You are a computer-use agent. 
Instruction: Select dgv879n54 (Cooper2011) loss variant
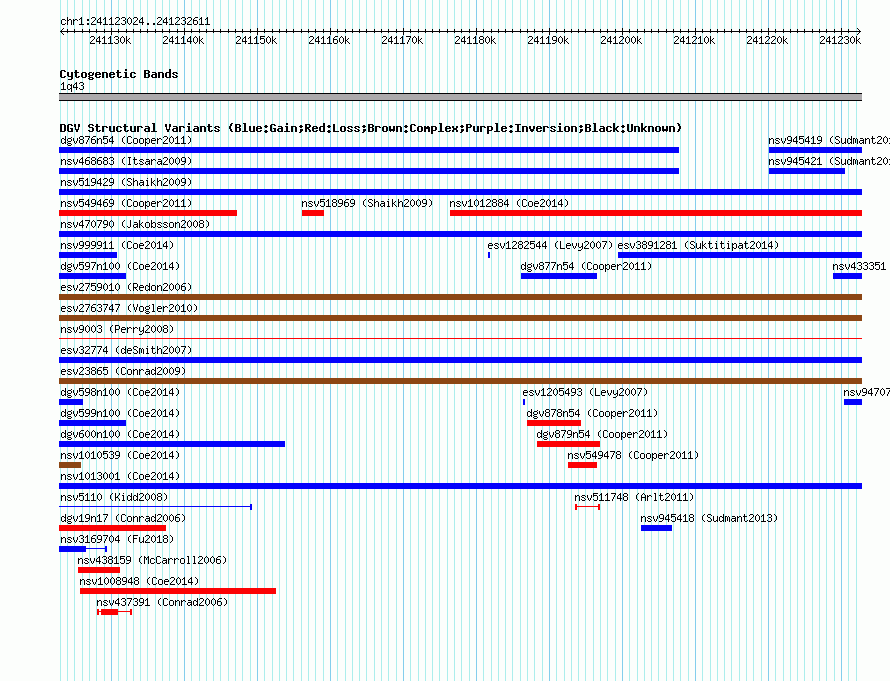tap(568, 444)
